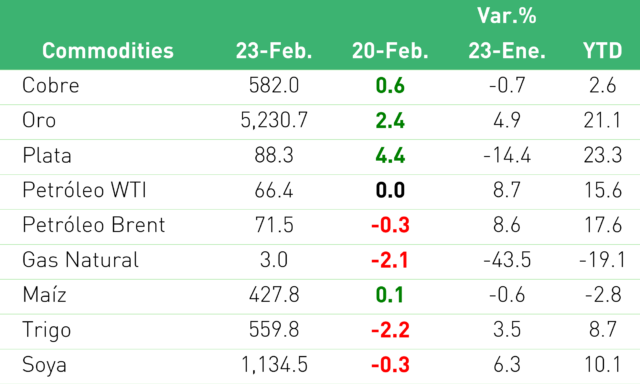Select the Cobre row label
Viewport: 640px width, 384px height.
(x=51, y=85)
